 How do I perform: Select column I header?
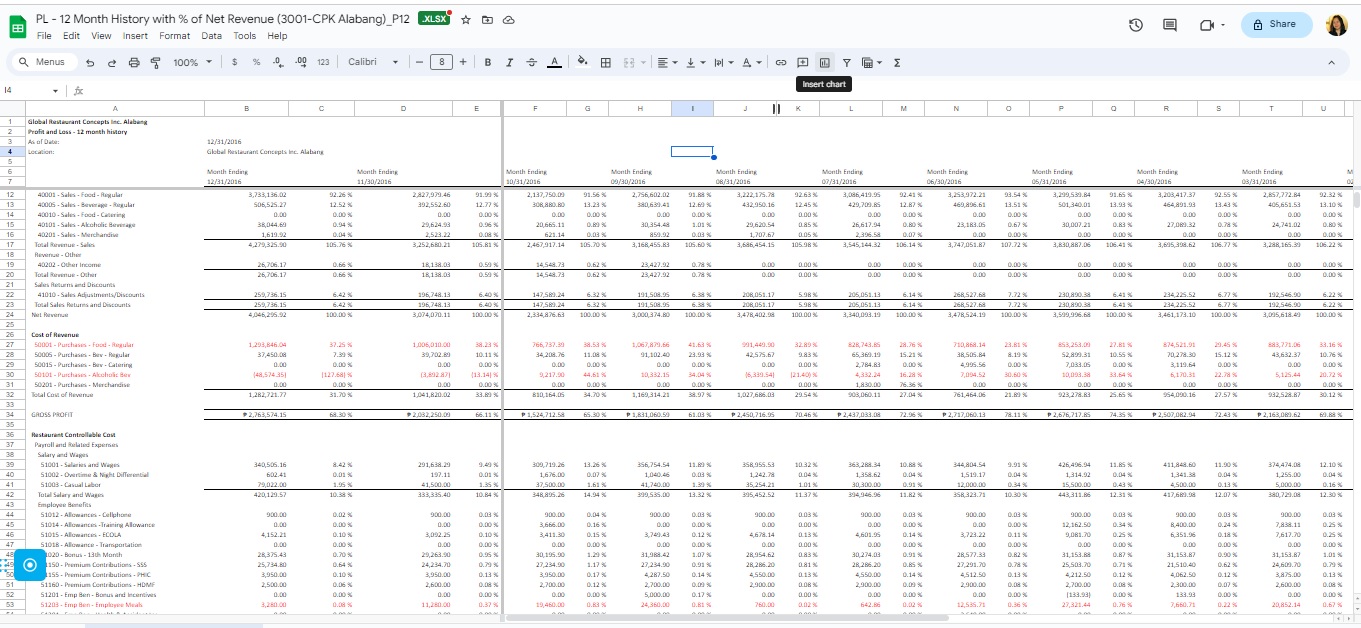click(693, 108)
